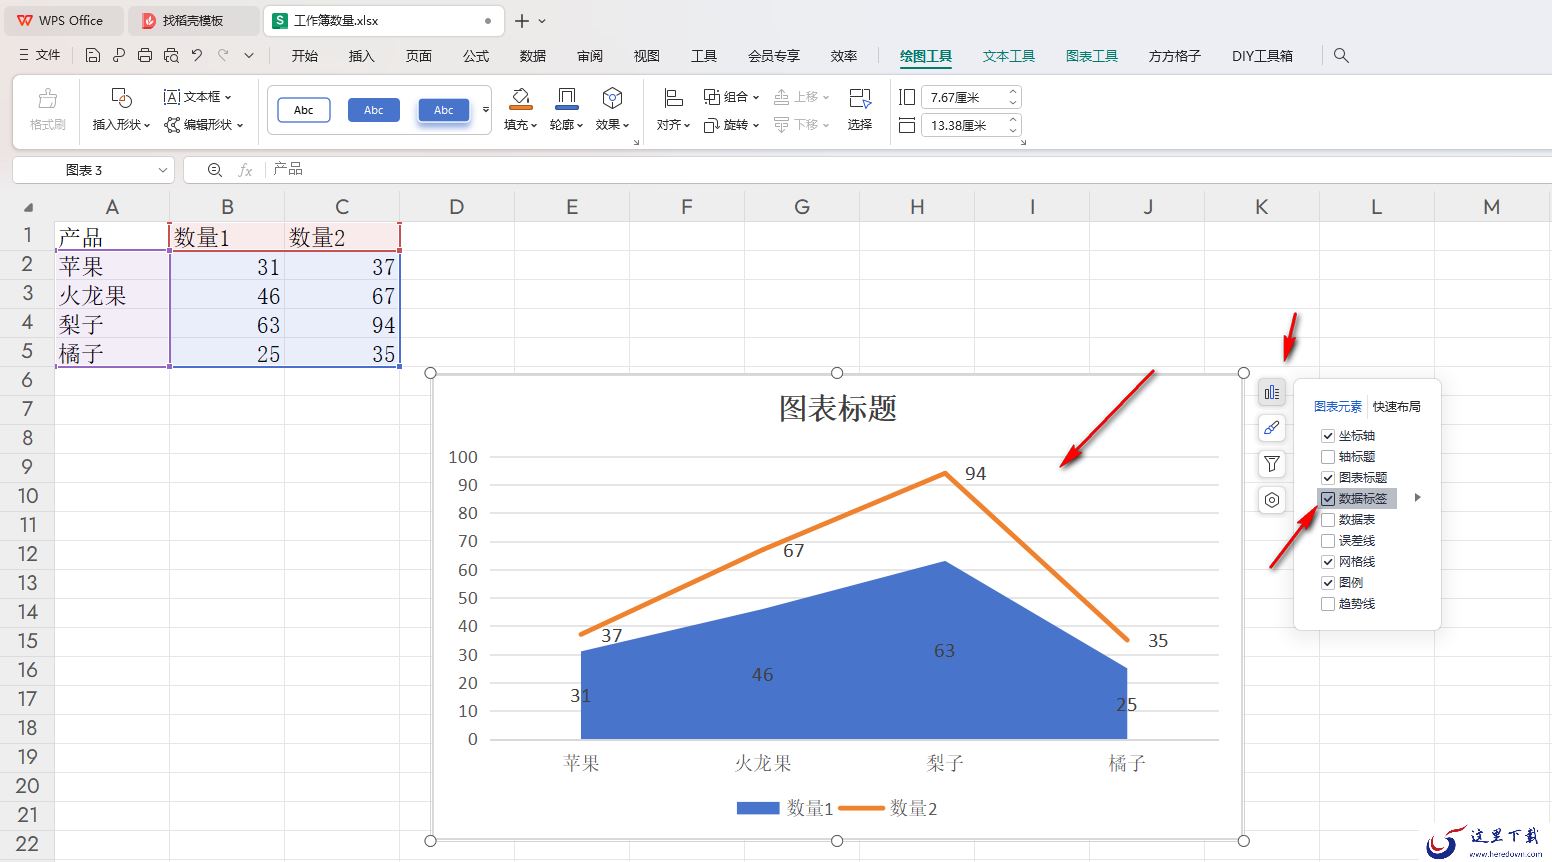Toggle the 图例 (Legend) checkbox
1552x862 pixels.
pos(1328,583)
